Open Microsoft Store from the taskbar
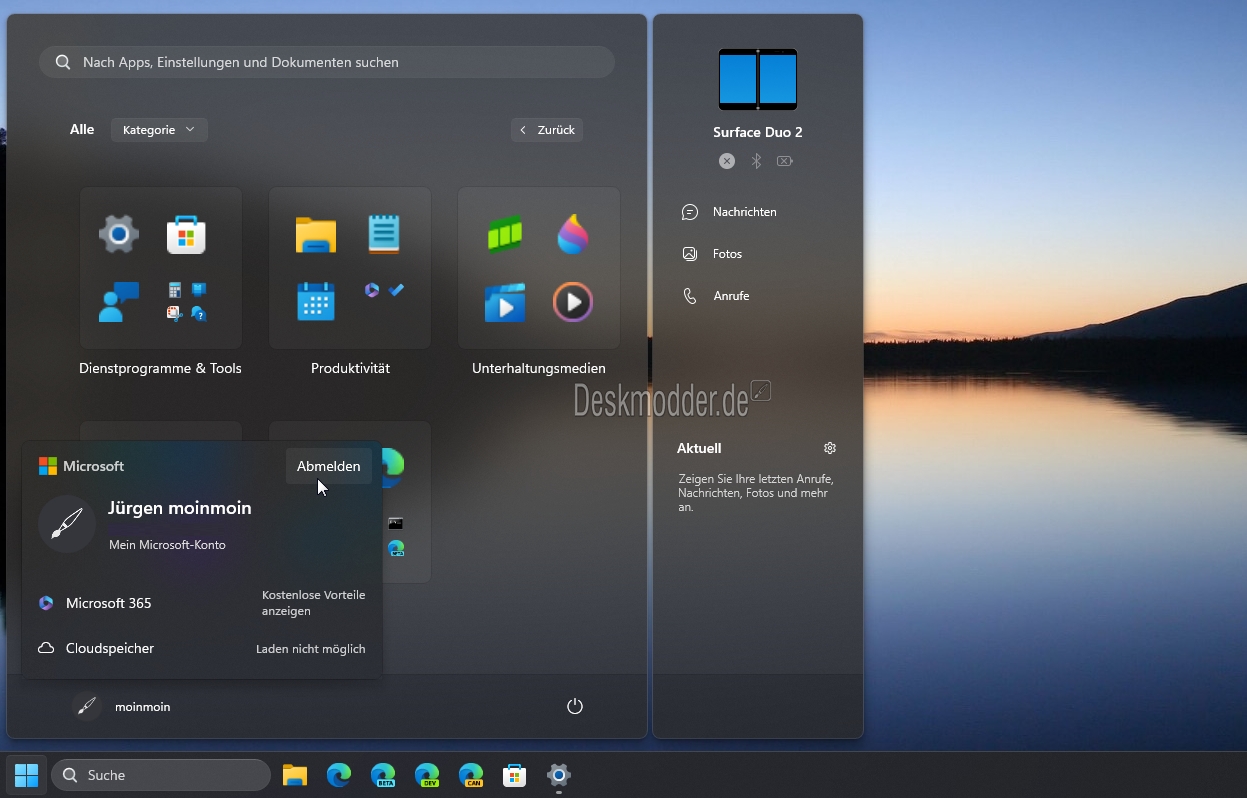This screenshot has height=798, width=1247. click(515, 775)
